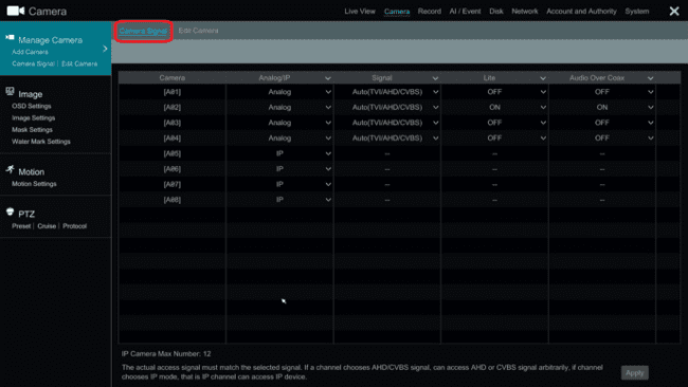The width and height of the screenshot is (688, 387).
Task: Open Water Mark Settings
Action: 41,142
